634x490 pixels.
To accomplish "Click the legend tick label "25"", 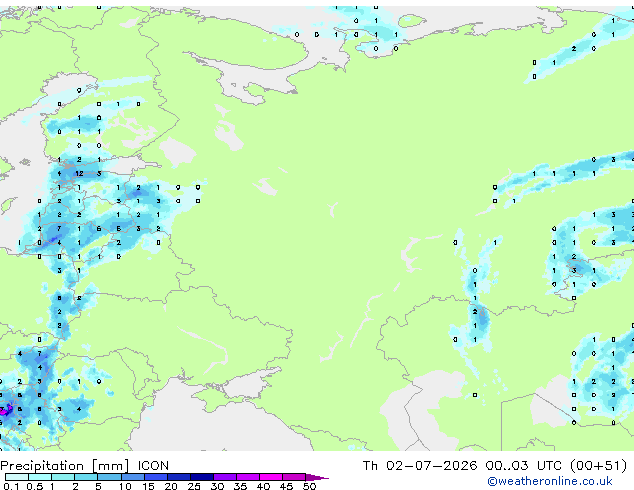I will [194, 486].
